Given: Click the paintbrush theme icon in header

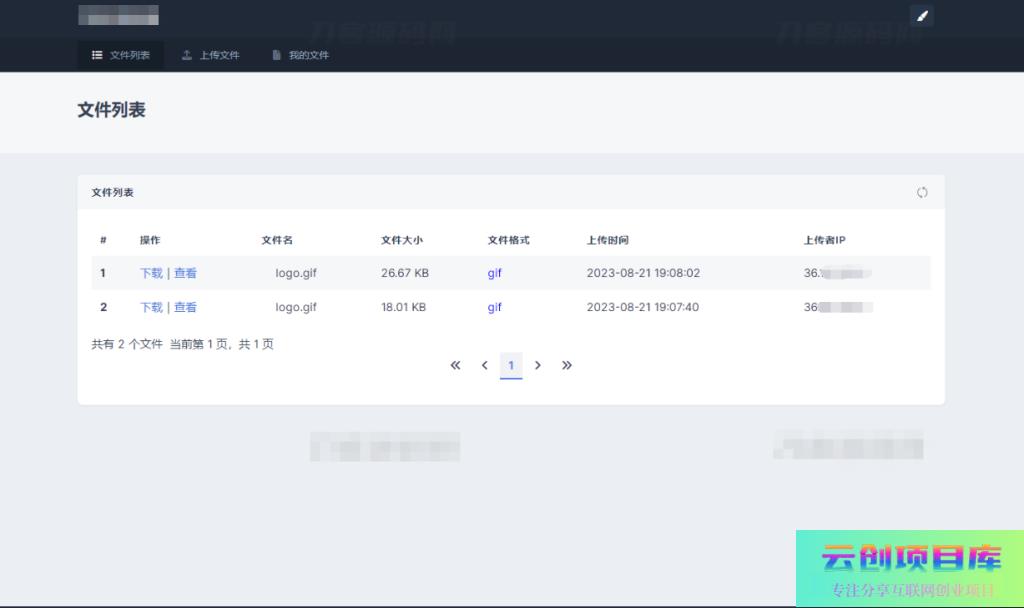Looking at the screenshot, I should 922,16.
